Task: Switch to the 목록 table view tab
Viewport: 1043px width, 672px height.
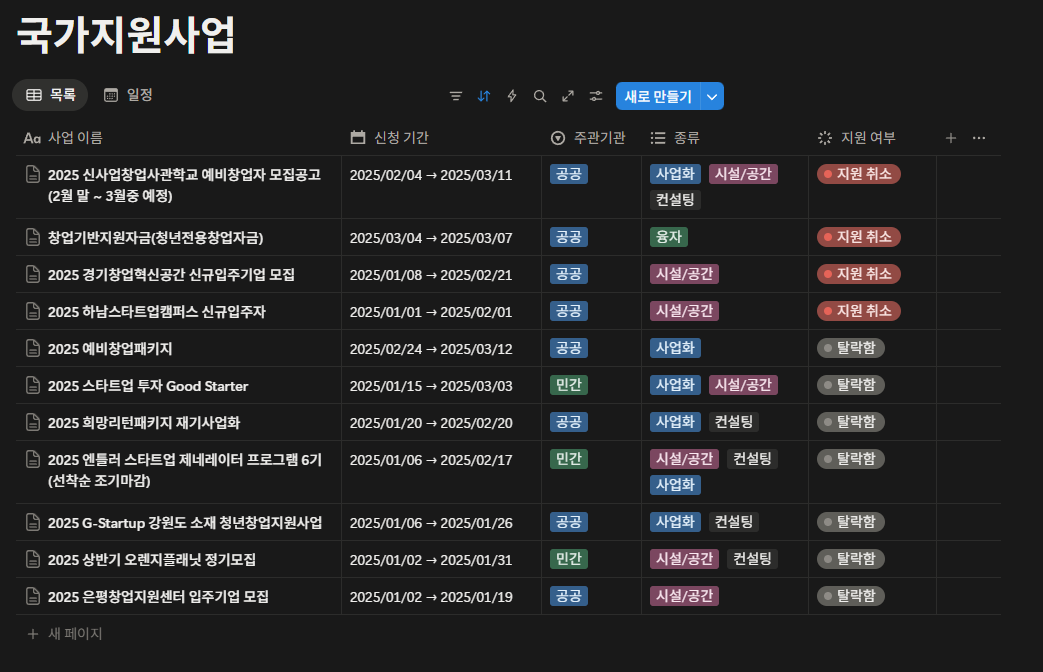Action: coord(50,95)
